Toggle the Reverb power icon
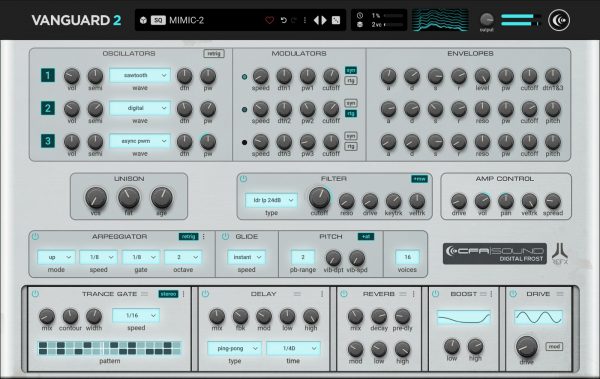 pos(344,294)
